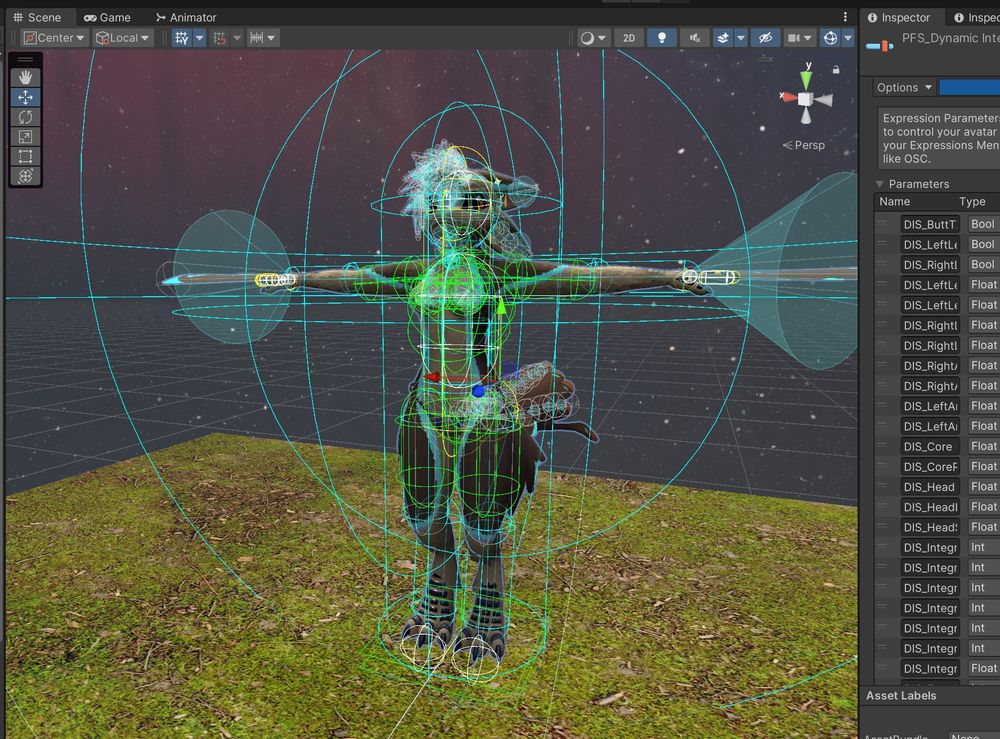Open the grid snapping options arrow
The height and width of the screenshot is (739, 1000).
pyautogui.click(x=237, y=38)
